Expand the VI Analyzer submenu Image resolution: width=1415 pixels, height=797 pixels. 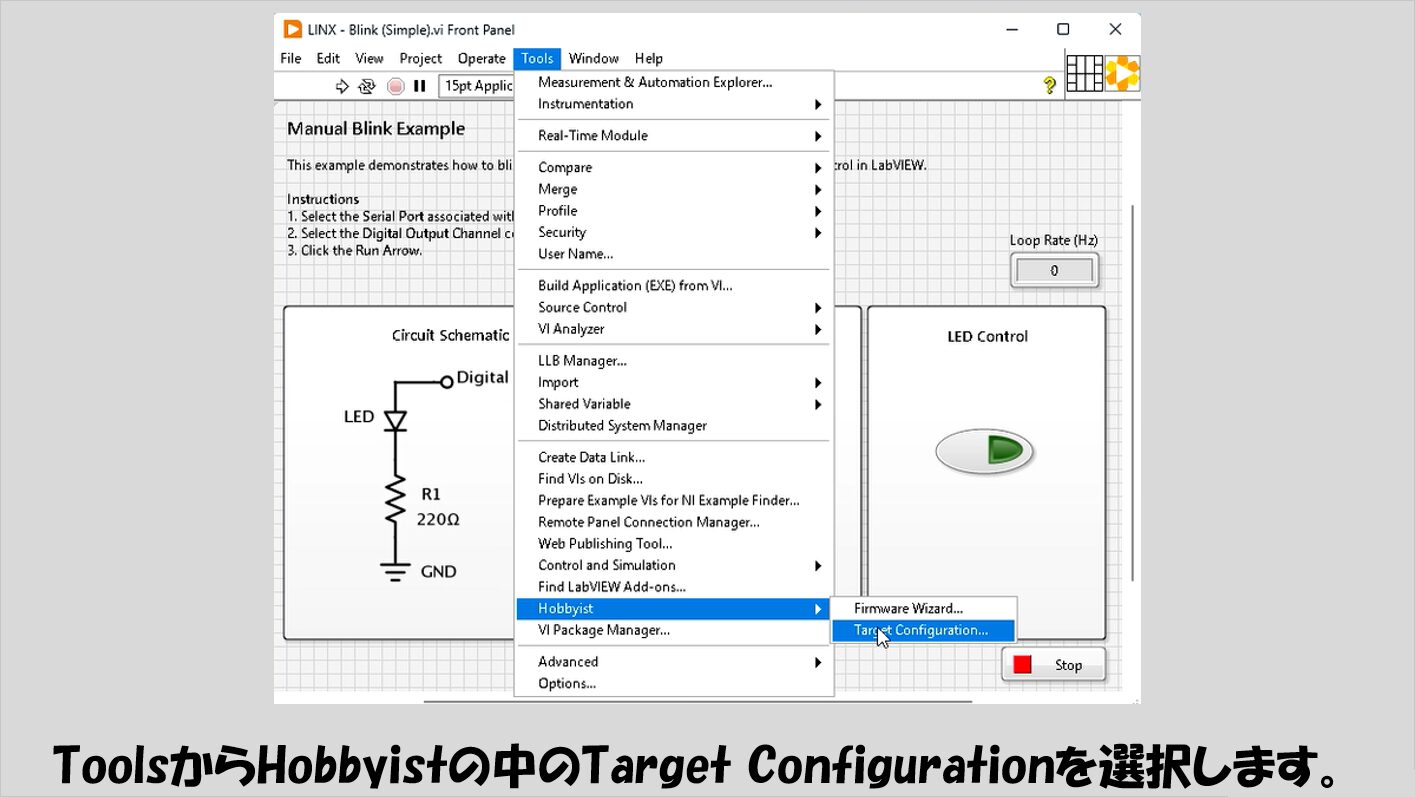[673, 329]
